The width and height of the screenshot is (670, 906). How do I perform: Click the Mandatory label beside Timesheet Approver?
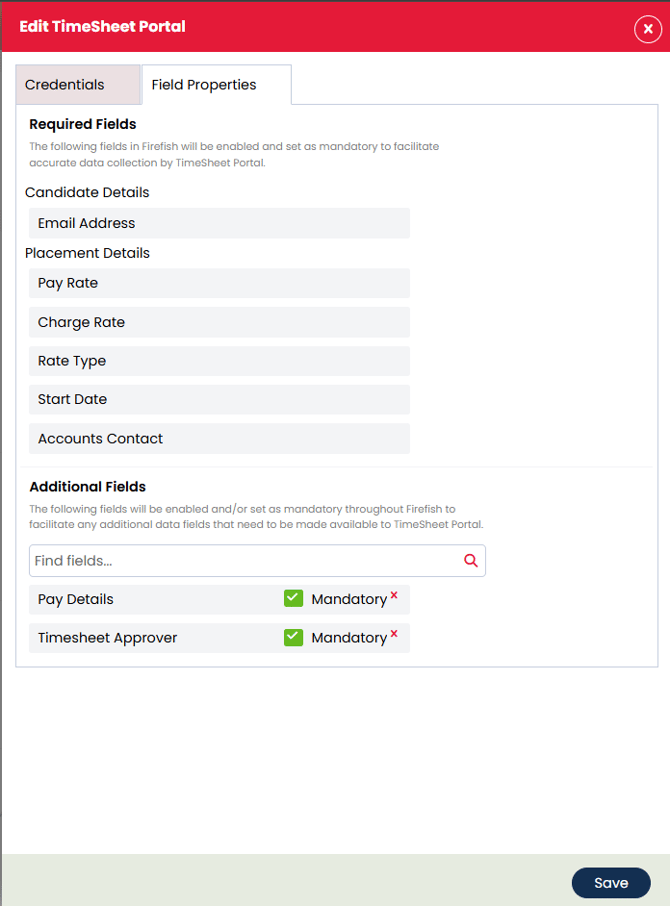coord(348,638)
